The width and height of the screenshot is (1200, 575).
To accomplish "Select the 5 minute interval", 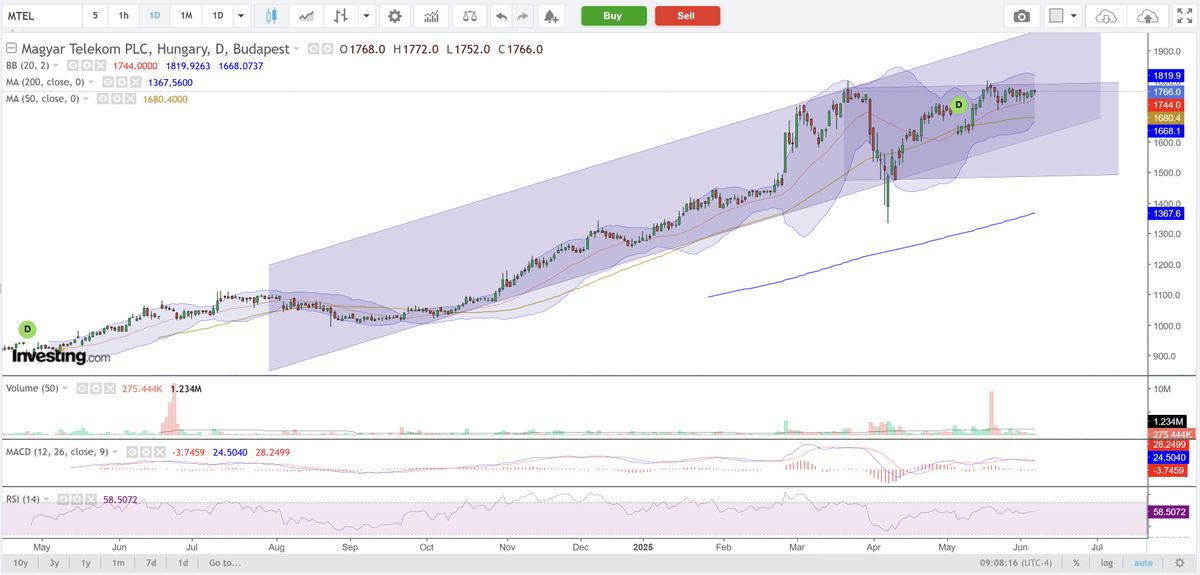I will (x=95, y=16).
